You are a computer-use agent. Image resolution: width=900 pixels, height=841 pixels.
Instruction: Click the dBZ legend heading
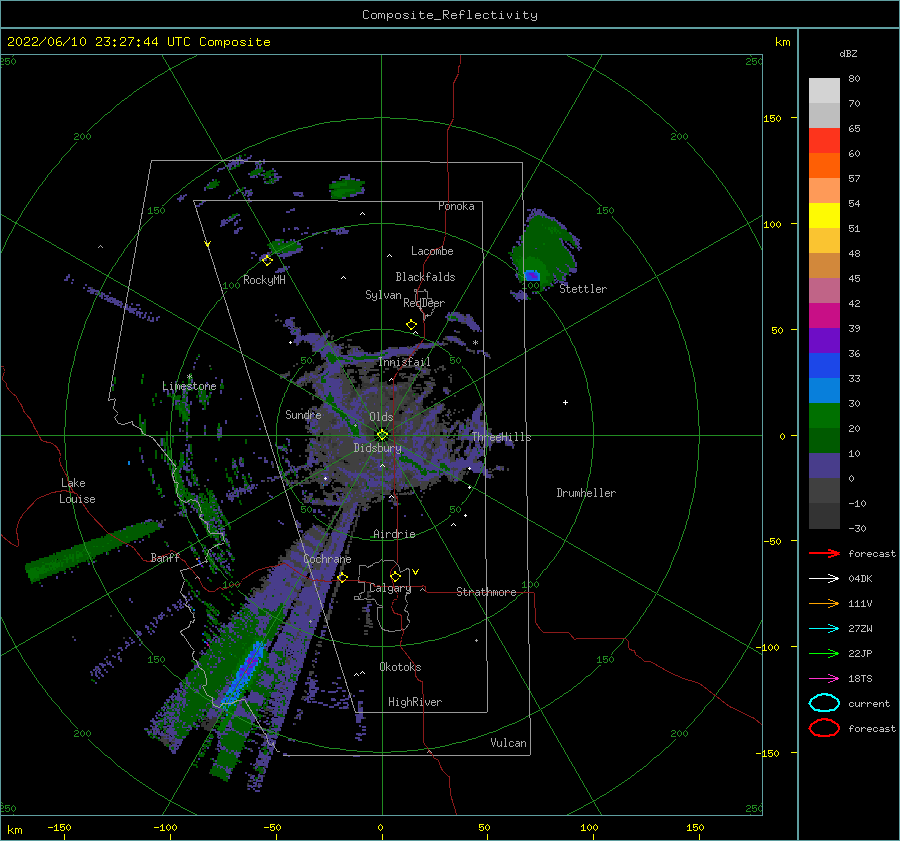click(x=848, y=53)
